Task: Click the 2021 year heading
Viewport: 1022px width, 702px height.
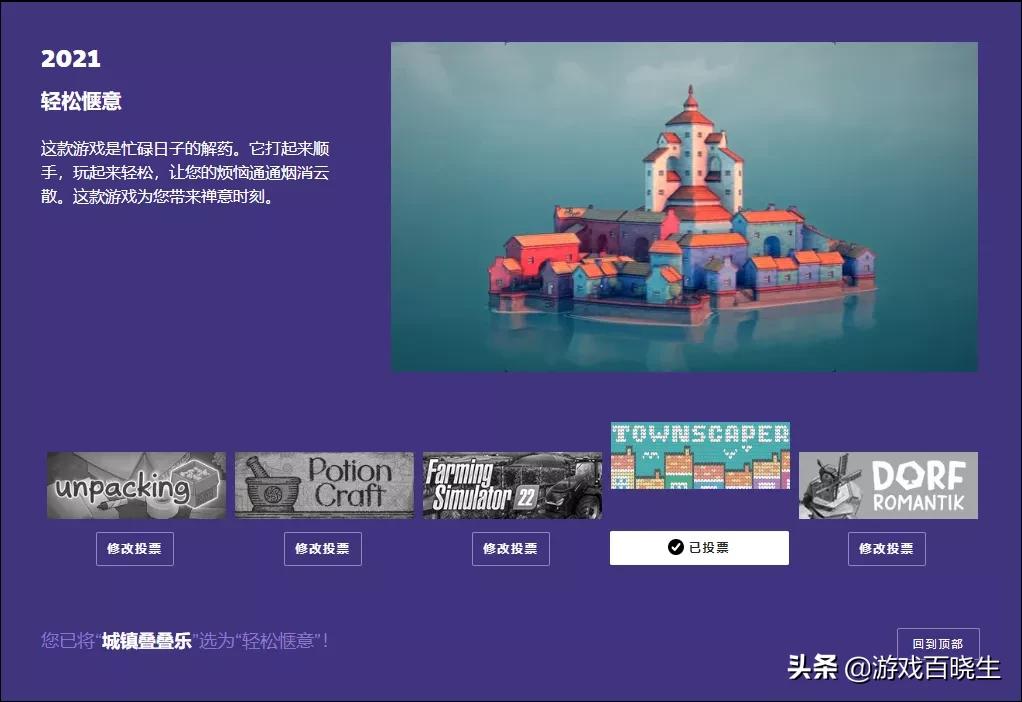Action: (70, 58)
